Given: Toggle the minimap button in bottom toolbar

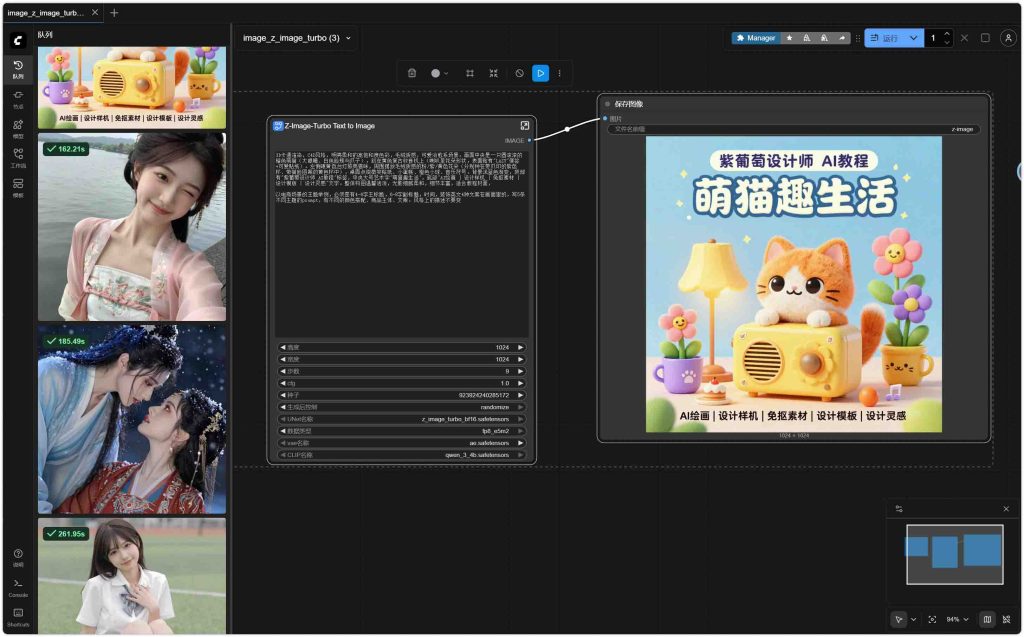Looking at the screenshot, I should click(x=987, y=620).
